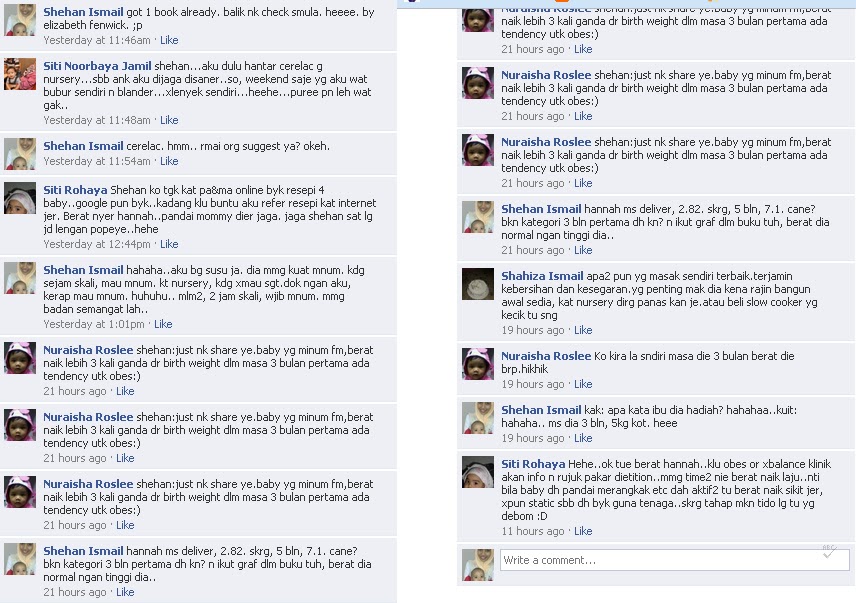Click into the Write a comment field
856x603 pixels.
click(675, 560)
